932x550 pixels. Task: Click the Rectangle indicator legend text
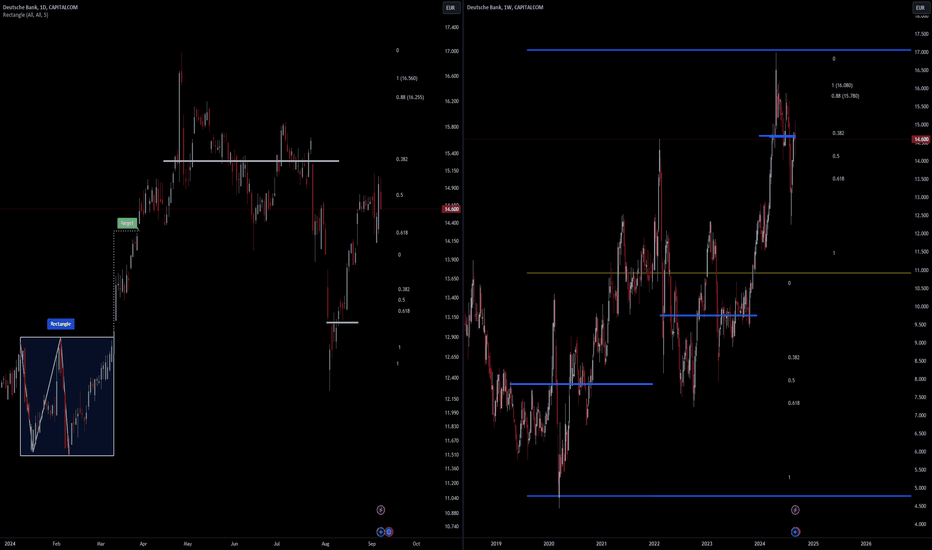tap(26, 15)
